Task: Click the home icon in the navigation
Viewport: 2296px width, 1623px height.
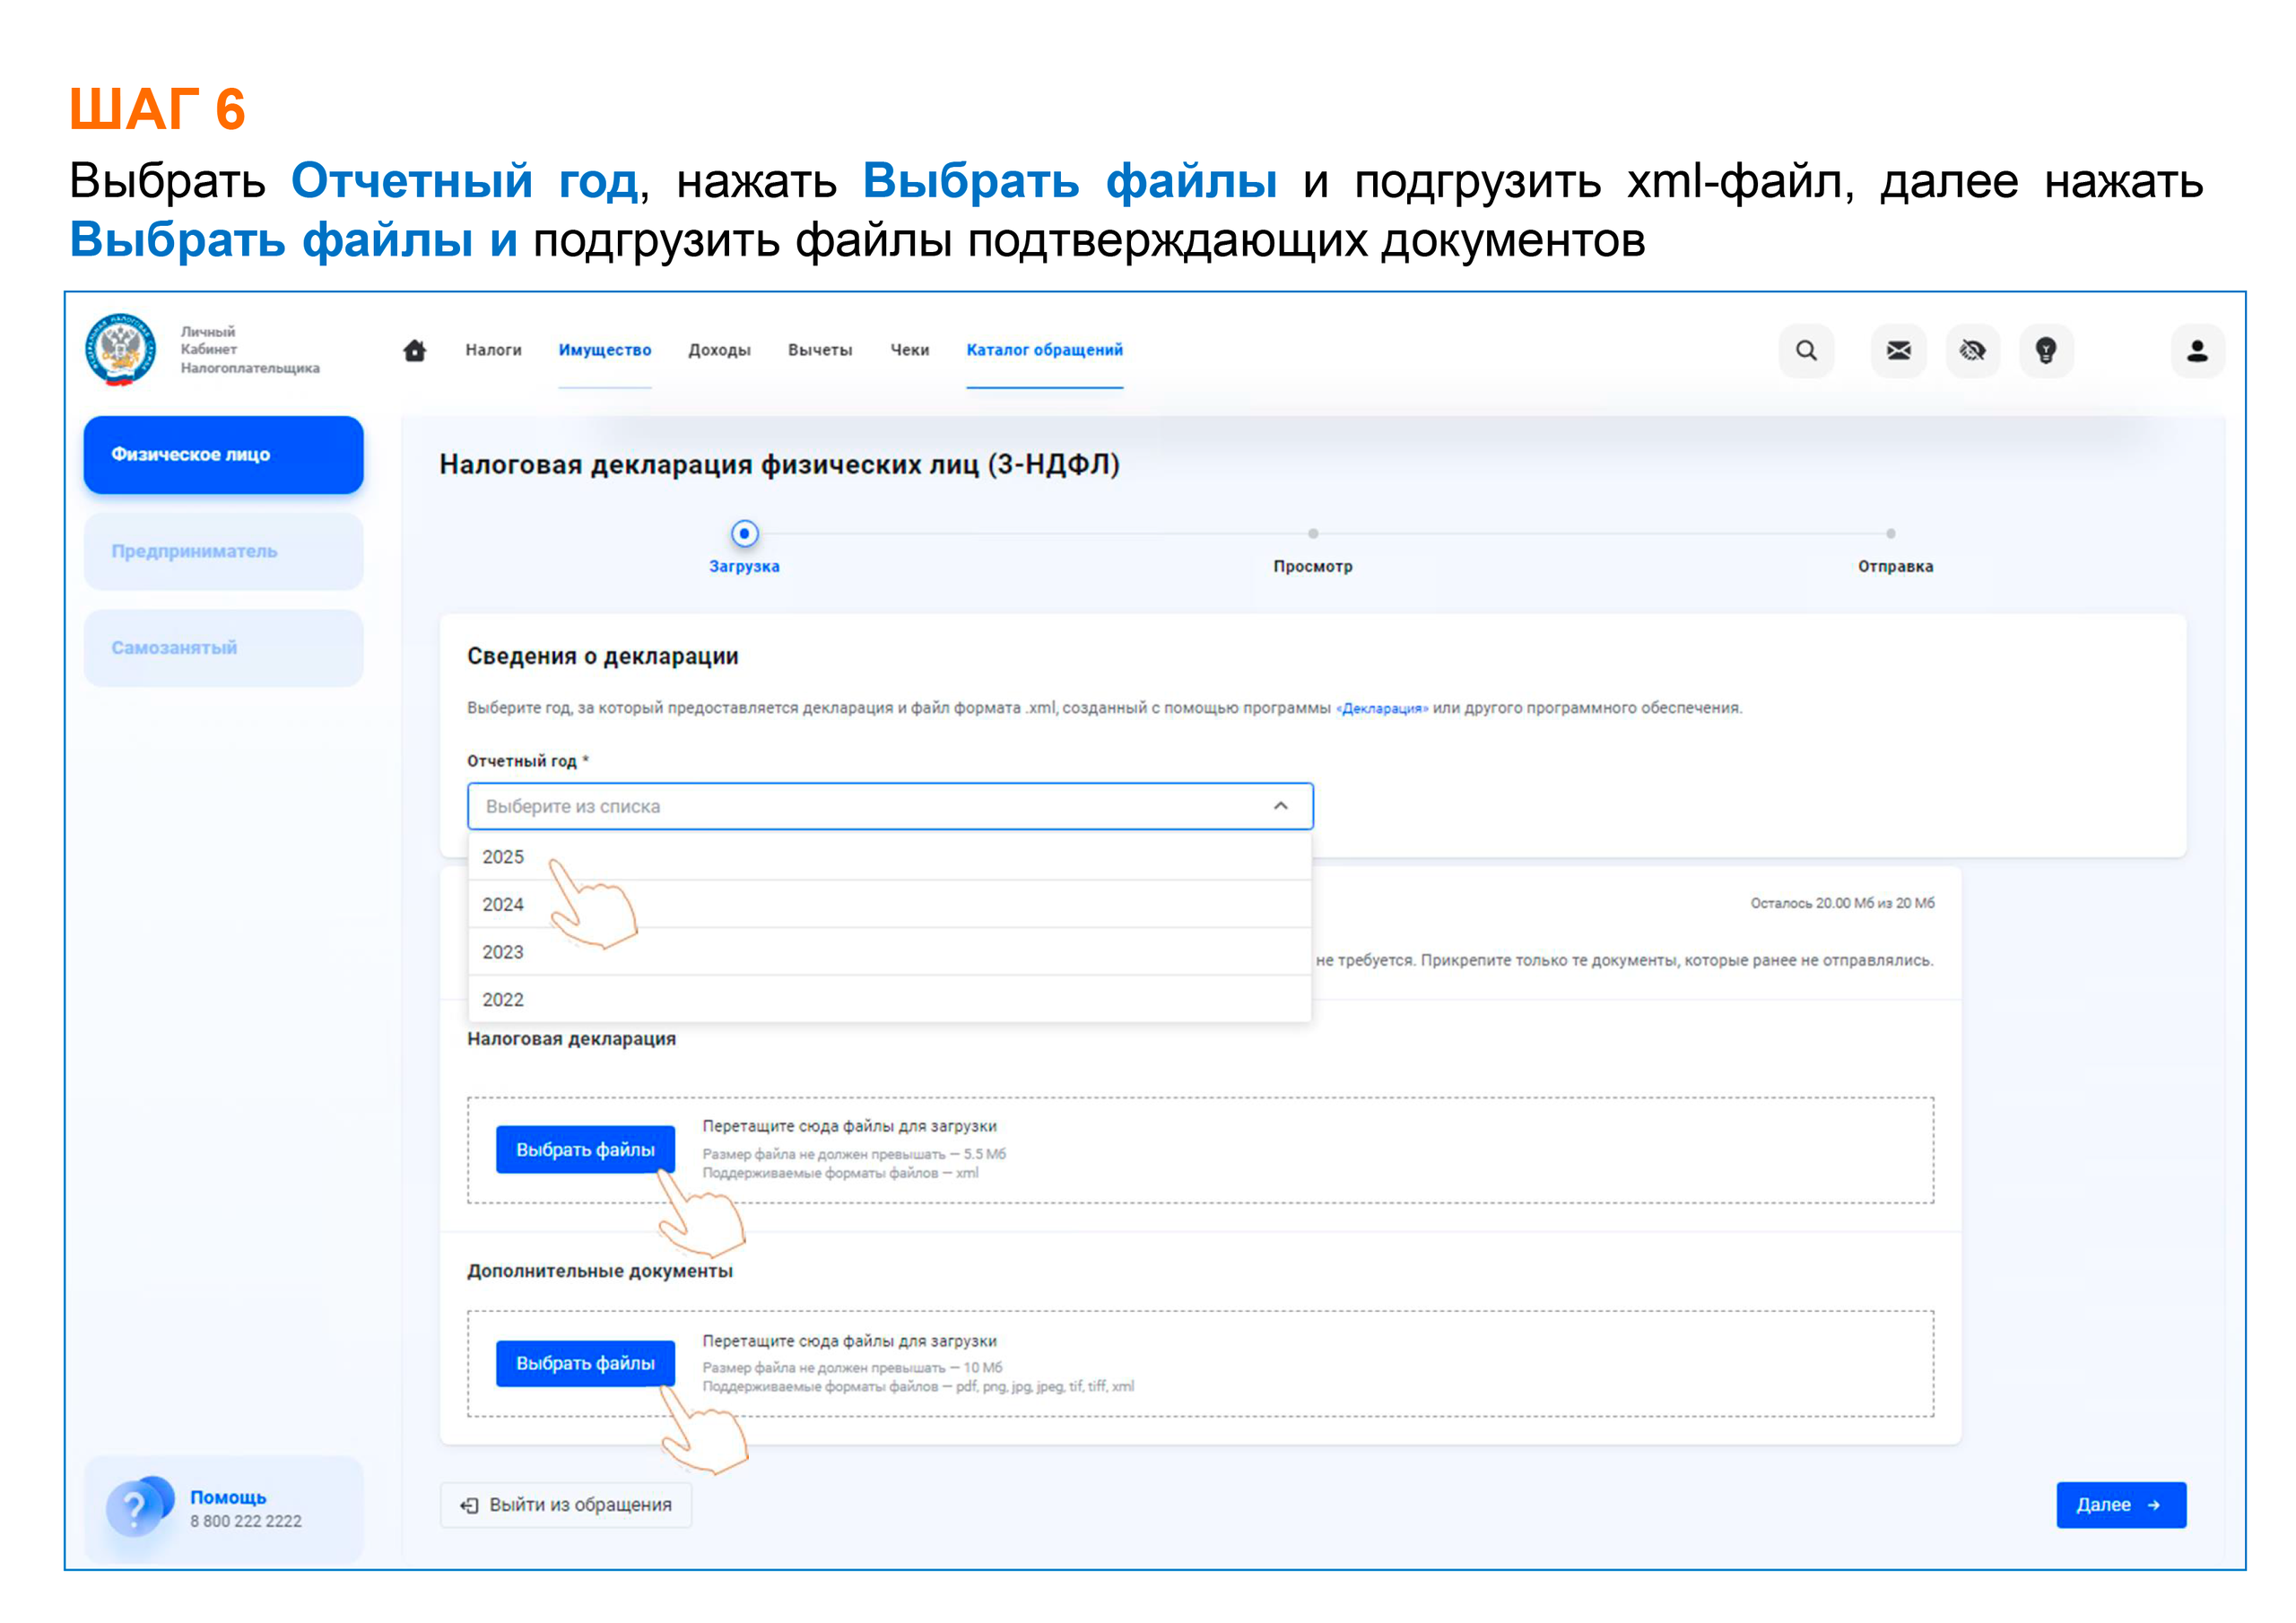Action: tap(415, 351)
